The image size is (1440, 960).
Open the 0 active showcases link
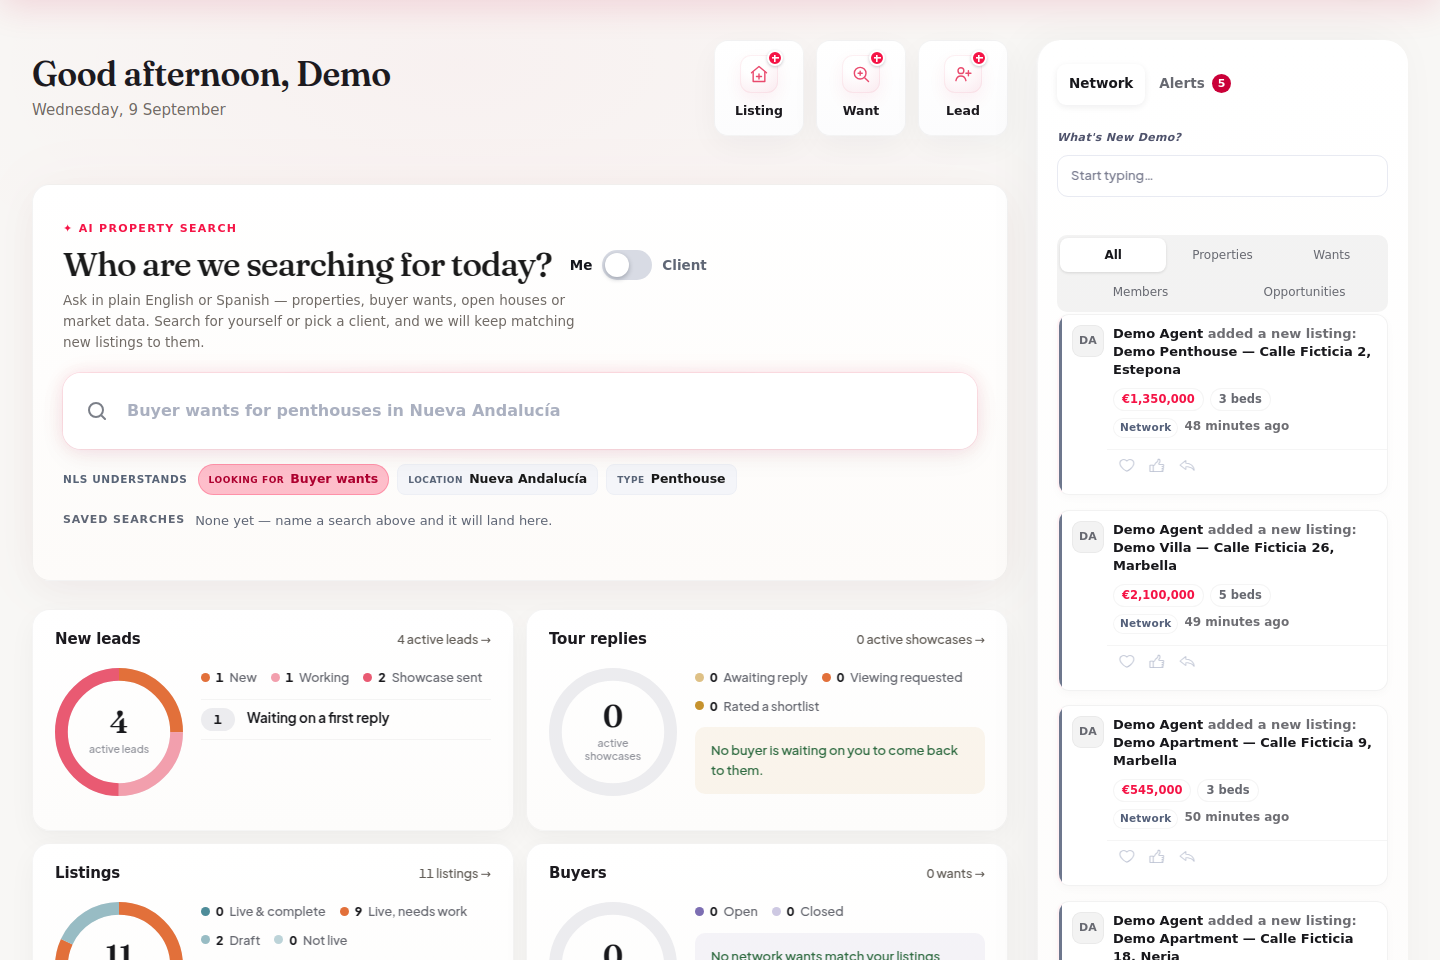pos(920,640)
